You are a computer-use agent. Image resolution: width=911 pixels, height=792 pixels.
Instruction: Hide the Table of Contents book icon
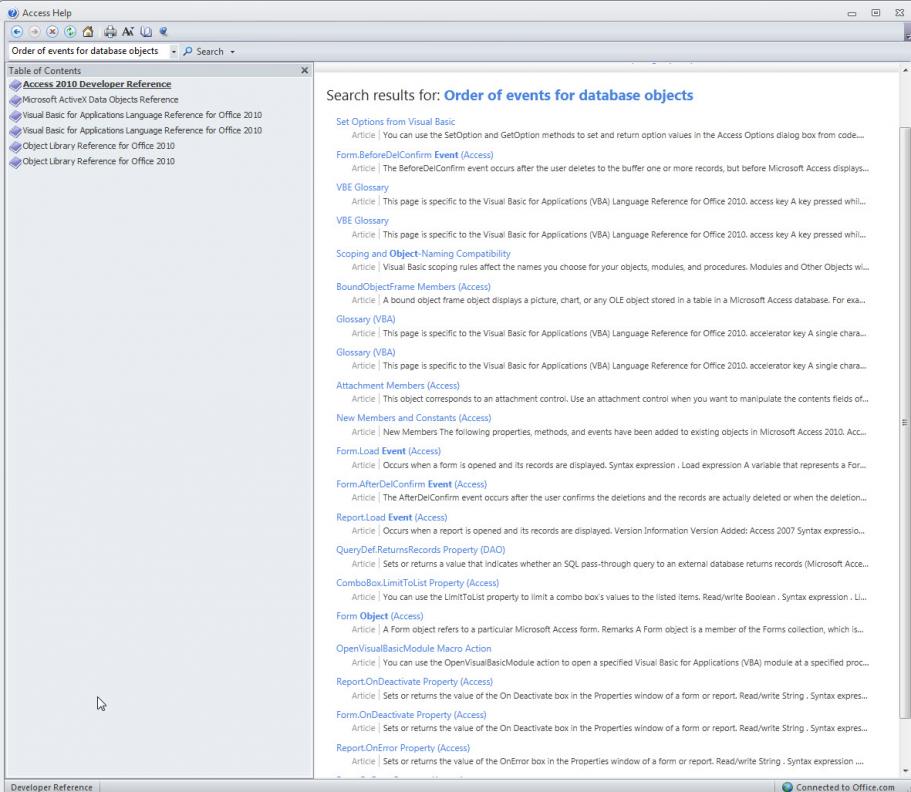pos(146,32)
